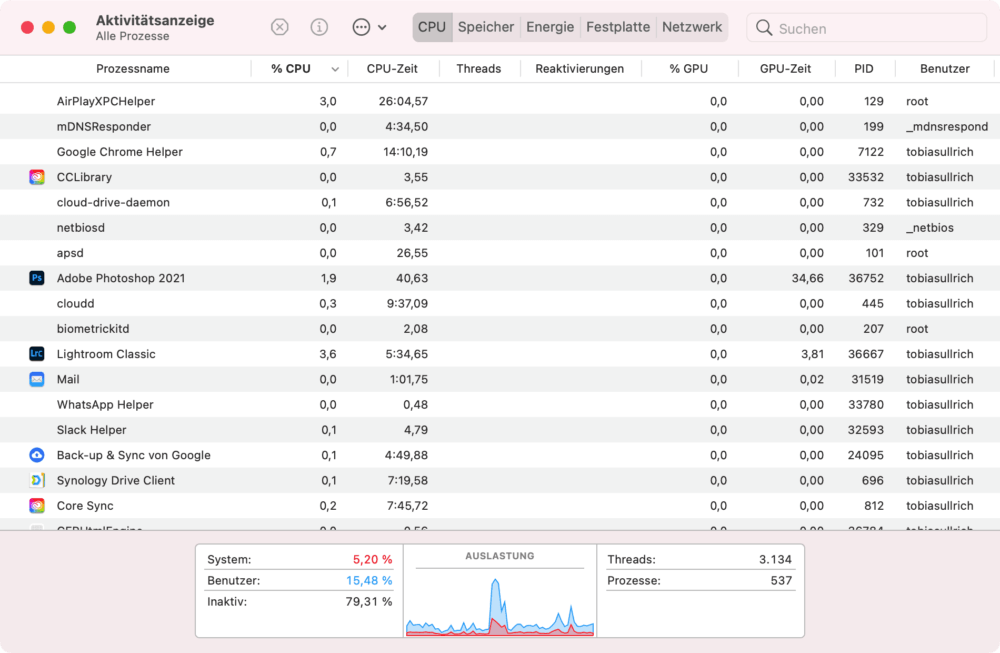
Task: Sort by the % CPU column header
Action: point(291,69)
